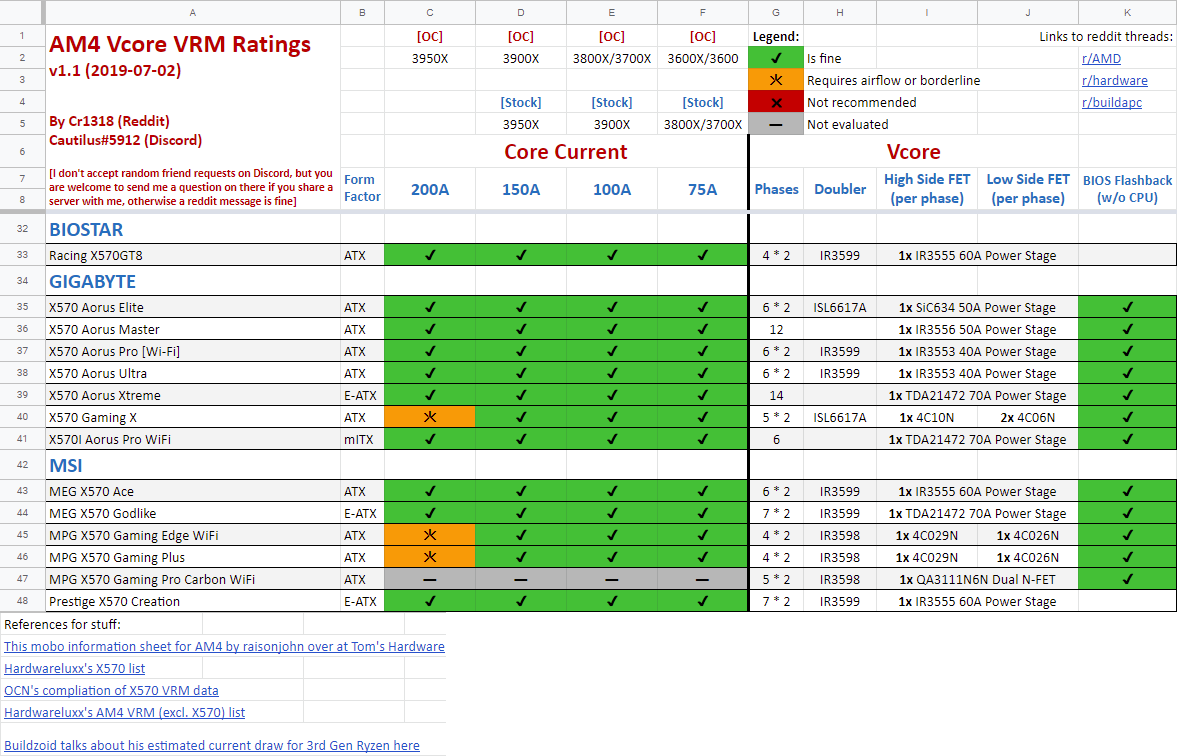Image resolution: width=1177 pixels, height=756 pixels.
Task: Click 200A checkmark for Racing X570GT8
Action: 429,255
